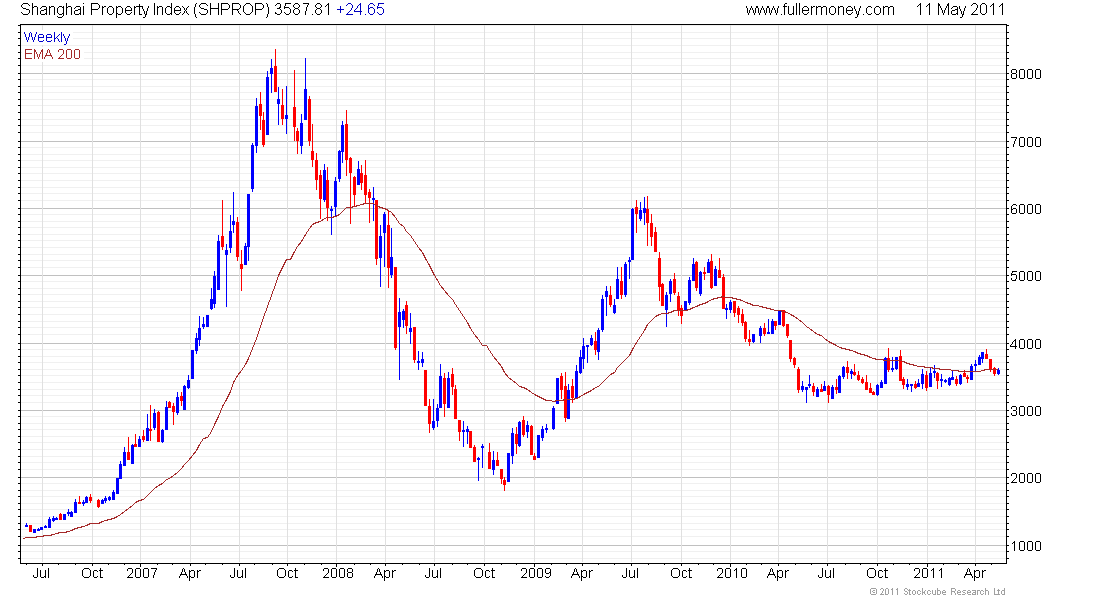The image size is (1100, 600).
Task: Click the Stockcube Research Ltd copyright text
Action: pos(937,592)
